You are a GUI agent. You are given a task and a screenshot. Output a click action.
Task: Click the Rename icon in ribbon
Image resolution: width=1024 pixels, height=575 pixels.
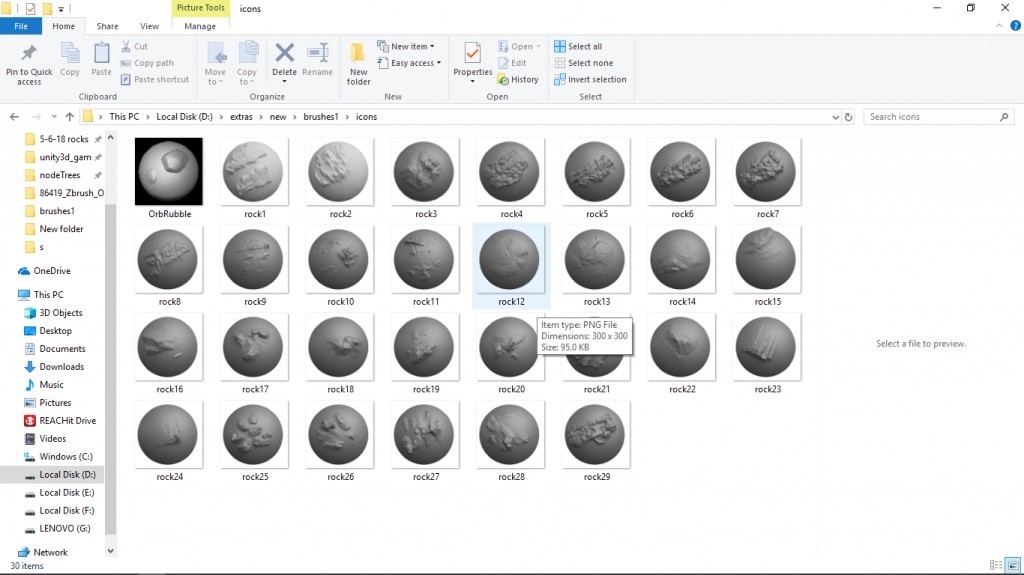[317, 54]
